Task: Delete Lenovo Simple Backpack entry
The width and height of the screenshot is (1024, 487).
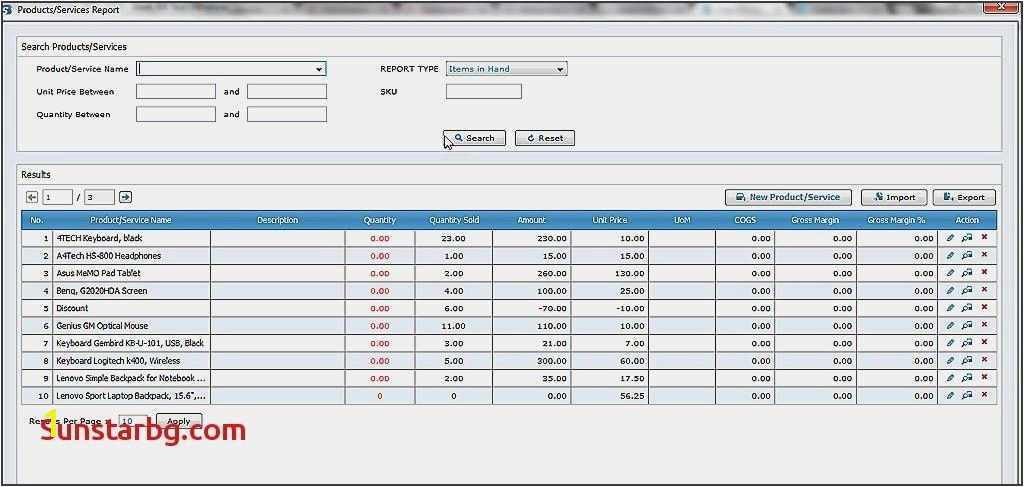Action: click(x=984, y=377)
